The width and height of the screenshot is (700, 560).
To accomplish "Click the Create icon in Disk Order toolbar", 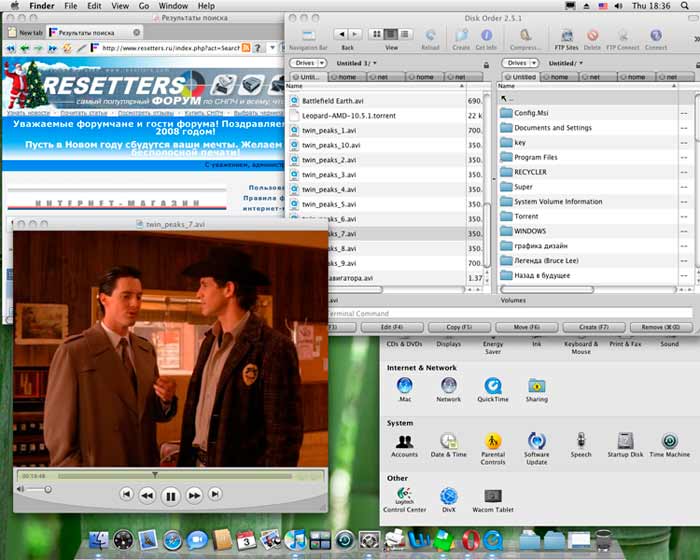I will 461,35.
